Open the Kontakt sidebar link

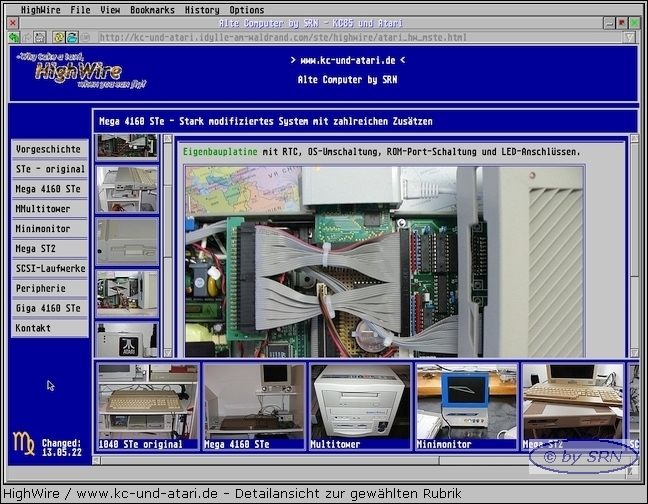[x=50, y=328]
